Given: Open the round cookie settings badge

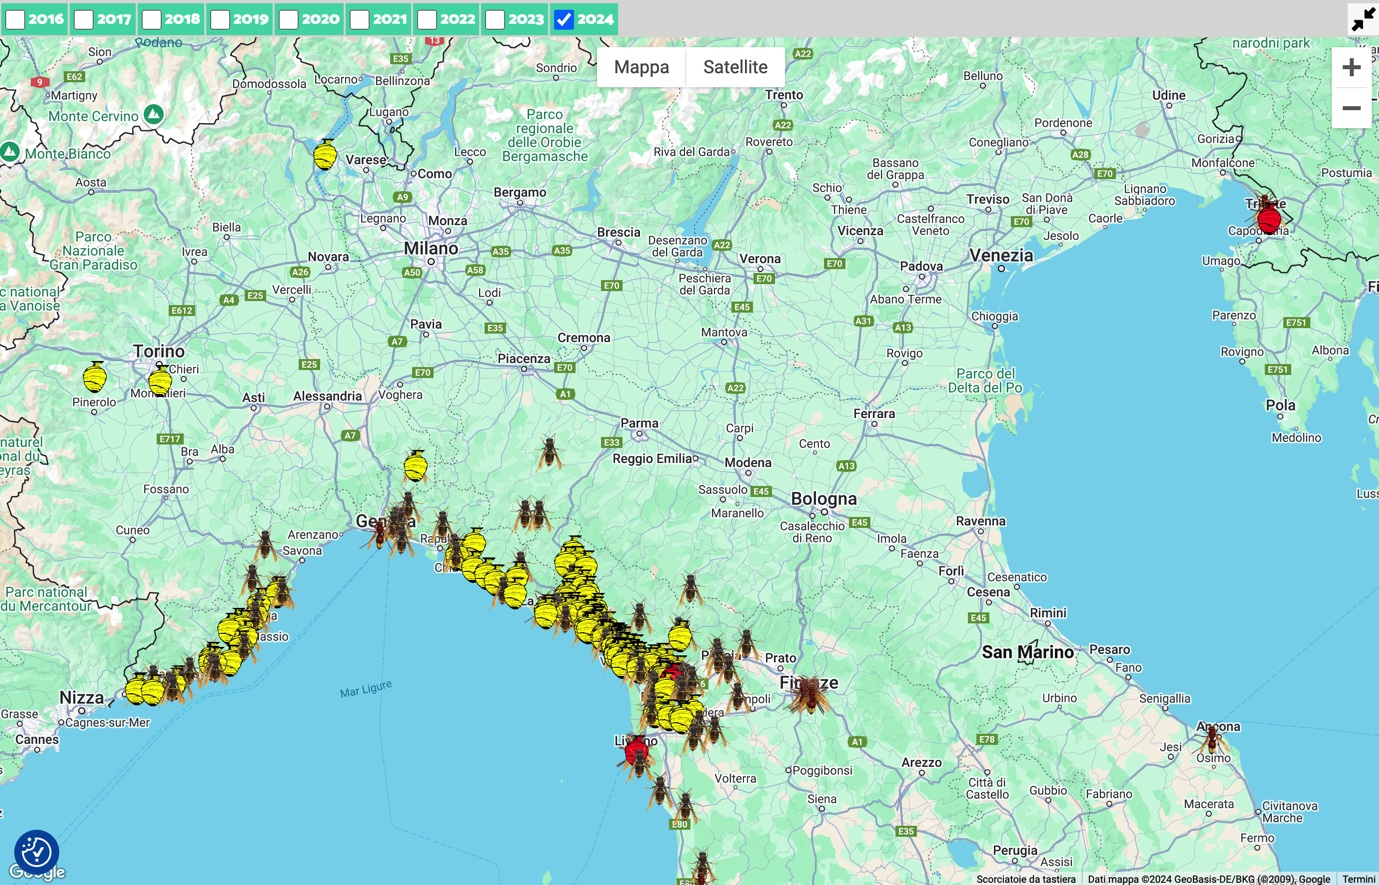Looking at the screenshot, I should [37, 852].
